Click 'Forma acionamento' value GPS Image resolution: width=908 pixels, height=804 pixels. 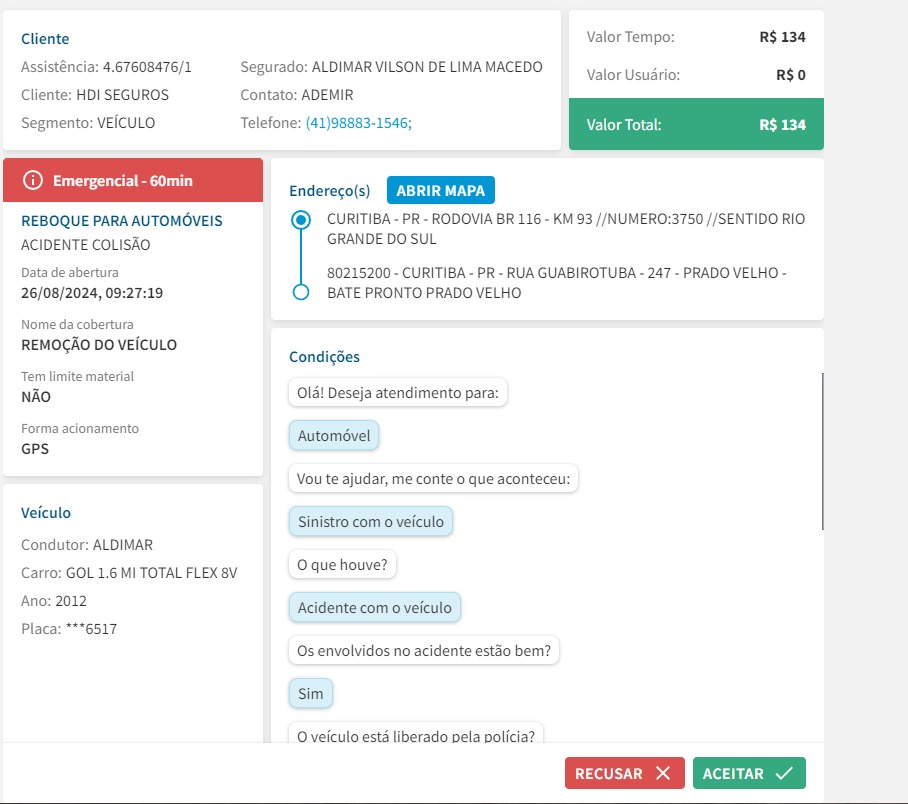(35, 449)
